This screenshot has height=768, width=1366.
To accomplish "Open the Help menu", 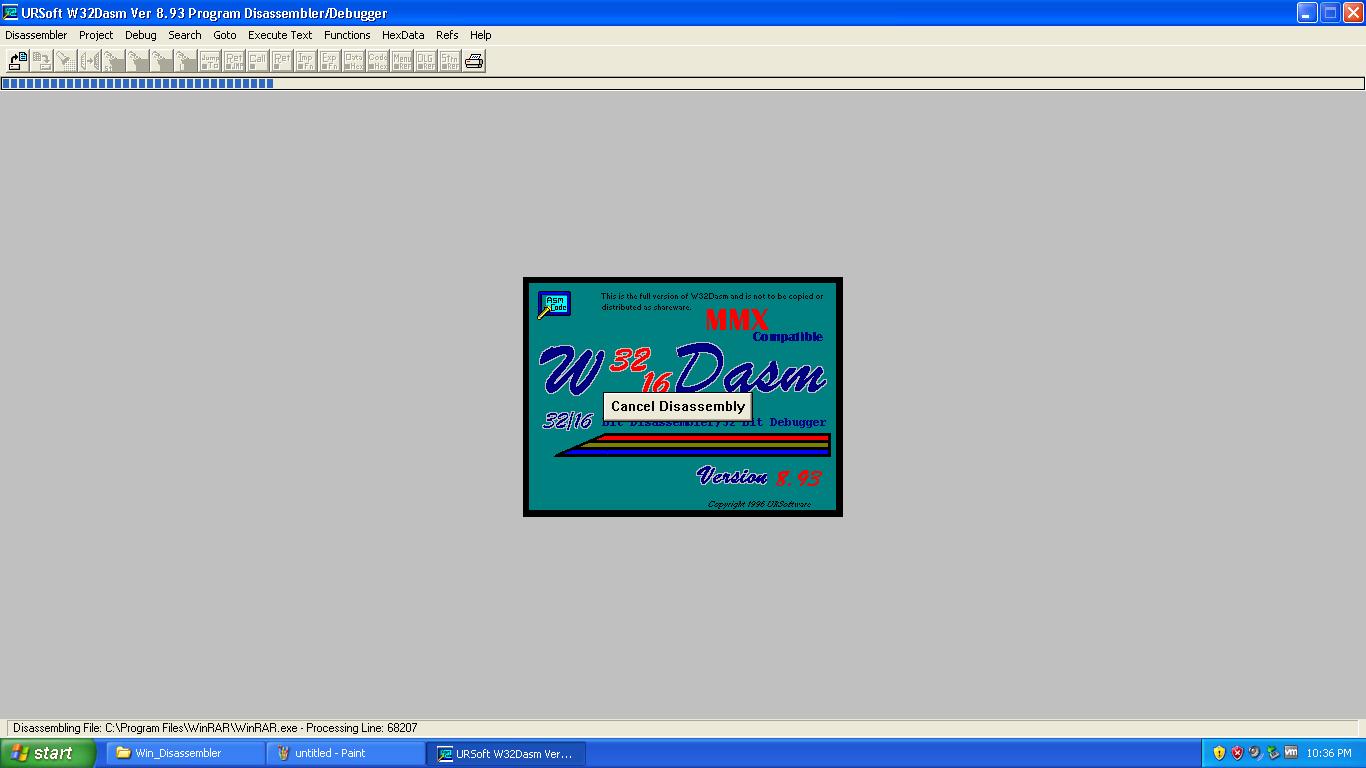I will pos(480,35).
